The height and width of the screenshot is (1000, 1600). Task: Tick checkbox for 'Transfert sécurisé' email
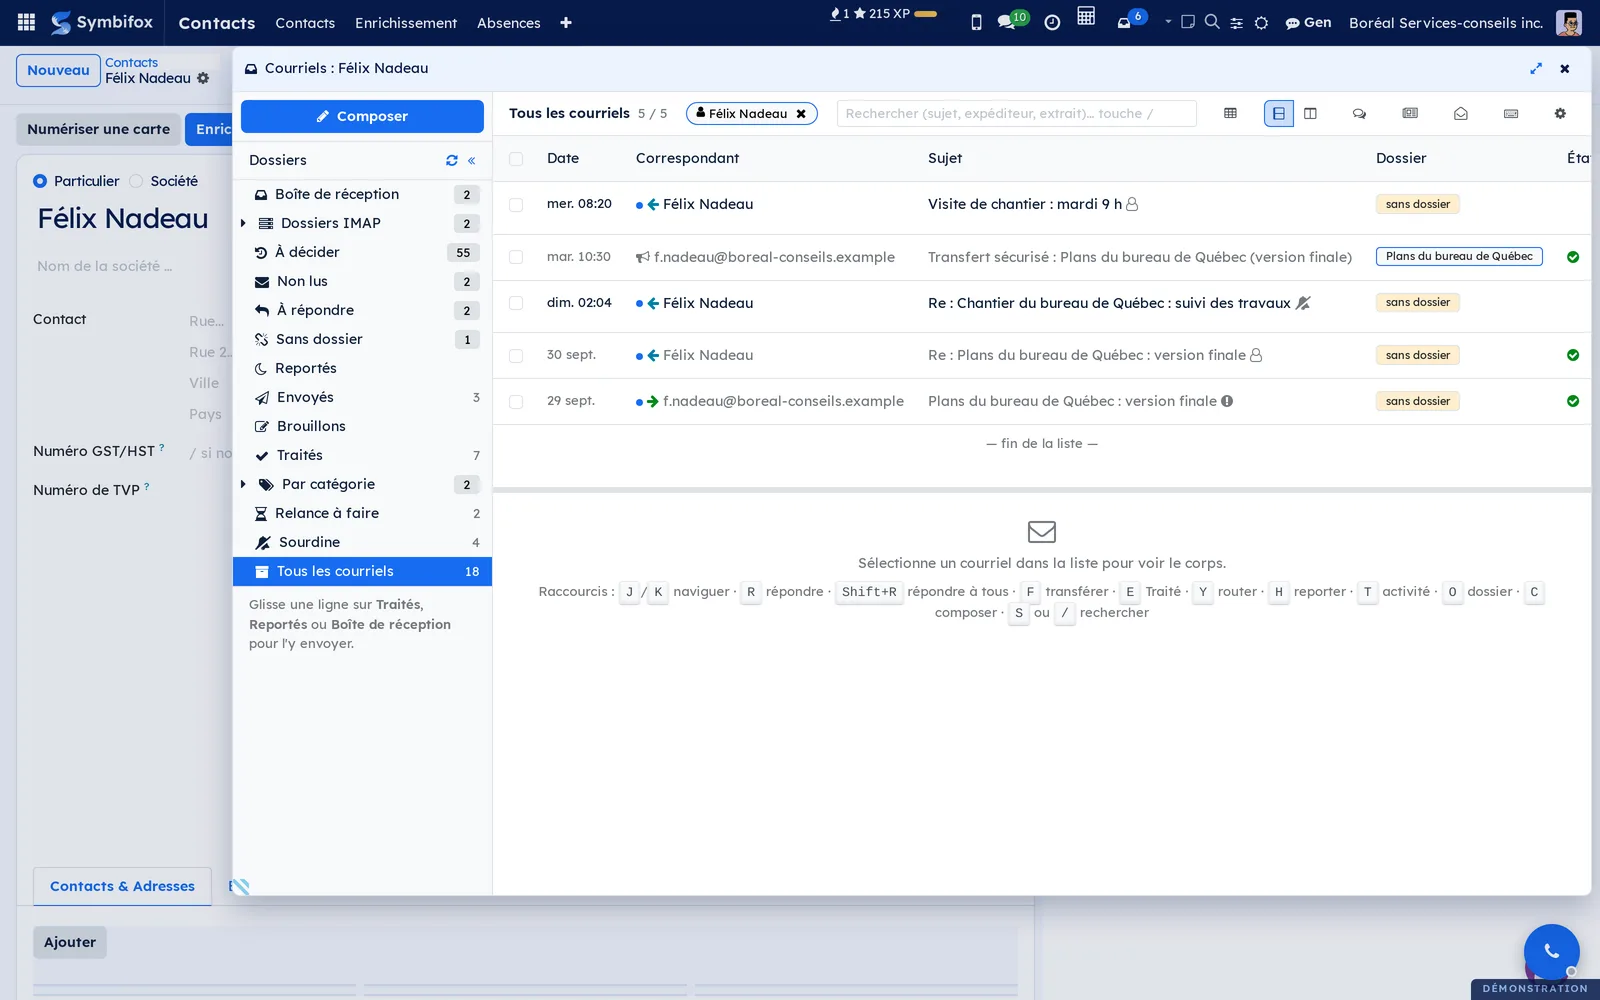tap(516, 257)
